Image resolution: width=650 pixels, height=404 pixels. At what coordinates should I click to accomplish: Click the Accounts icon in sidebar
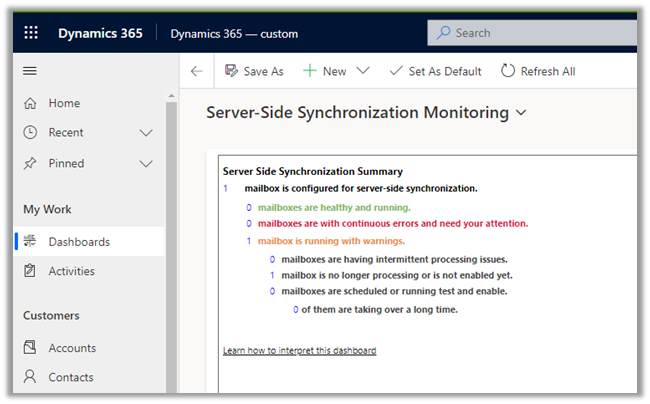(x=30, y=348)
